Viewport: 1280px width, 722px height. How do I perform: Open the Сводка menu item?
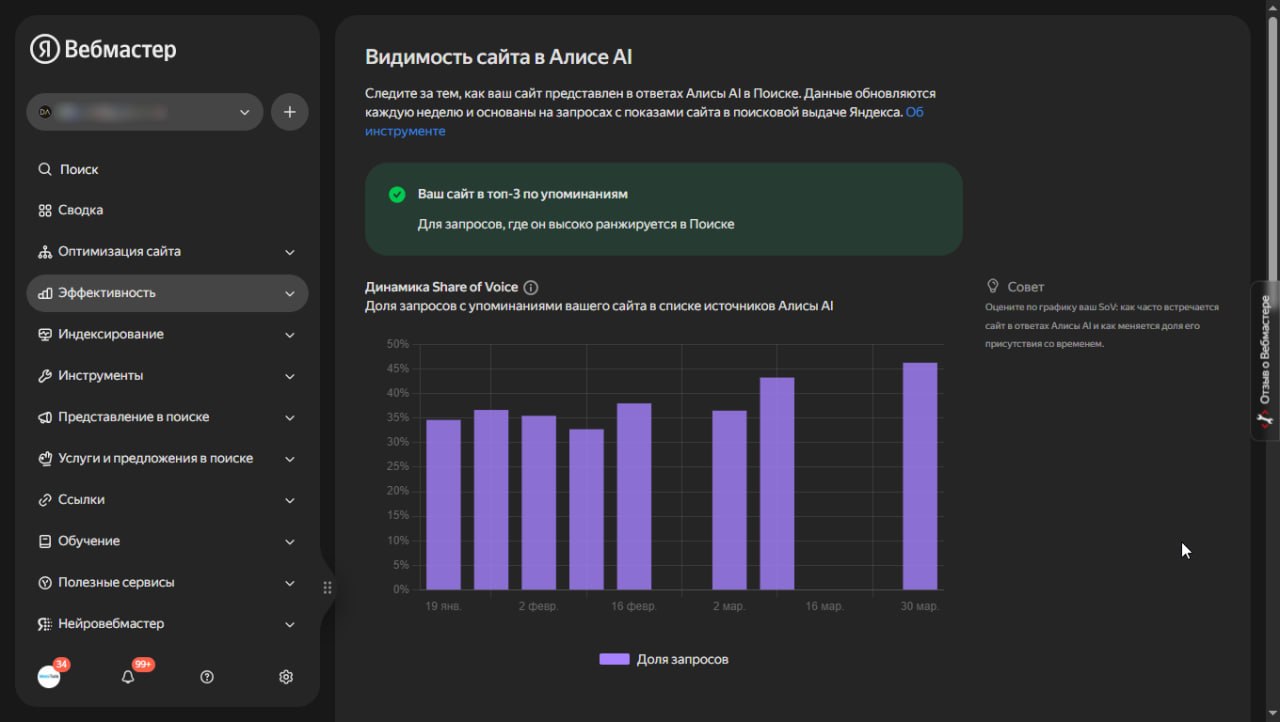point(80,210)
